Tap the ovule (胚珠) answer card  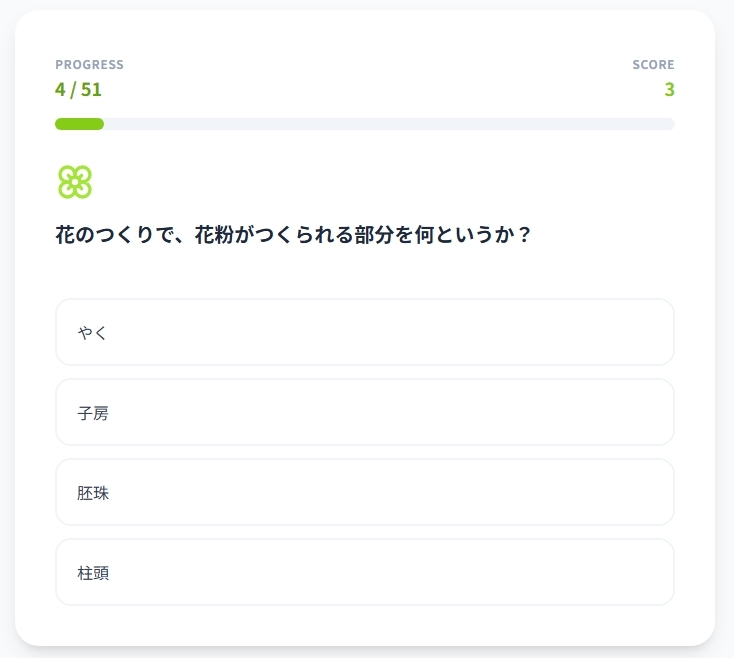point(365,492)
